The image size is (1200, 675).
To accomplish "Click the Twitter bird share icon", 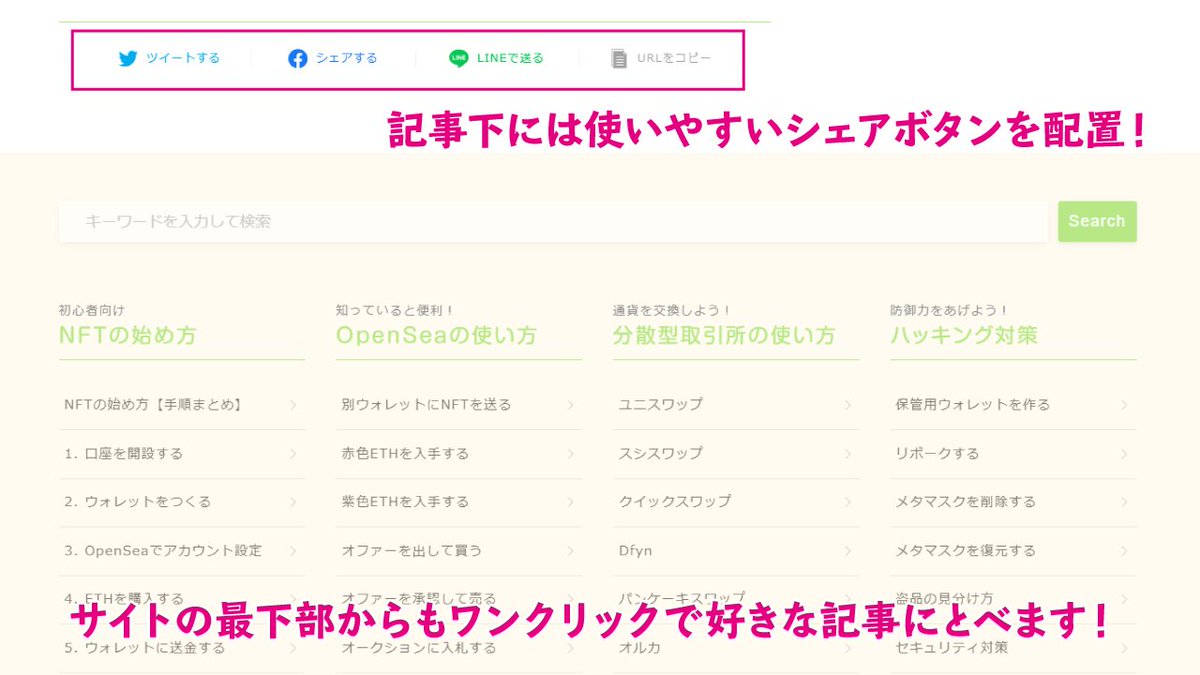I will coord(127,59).
